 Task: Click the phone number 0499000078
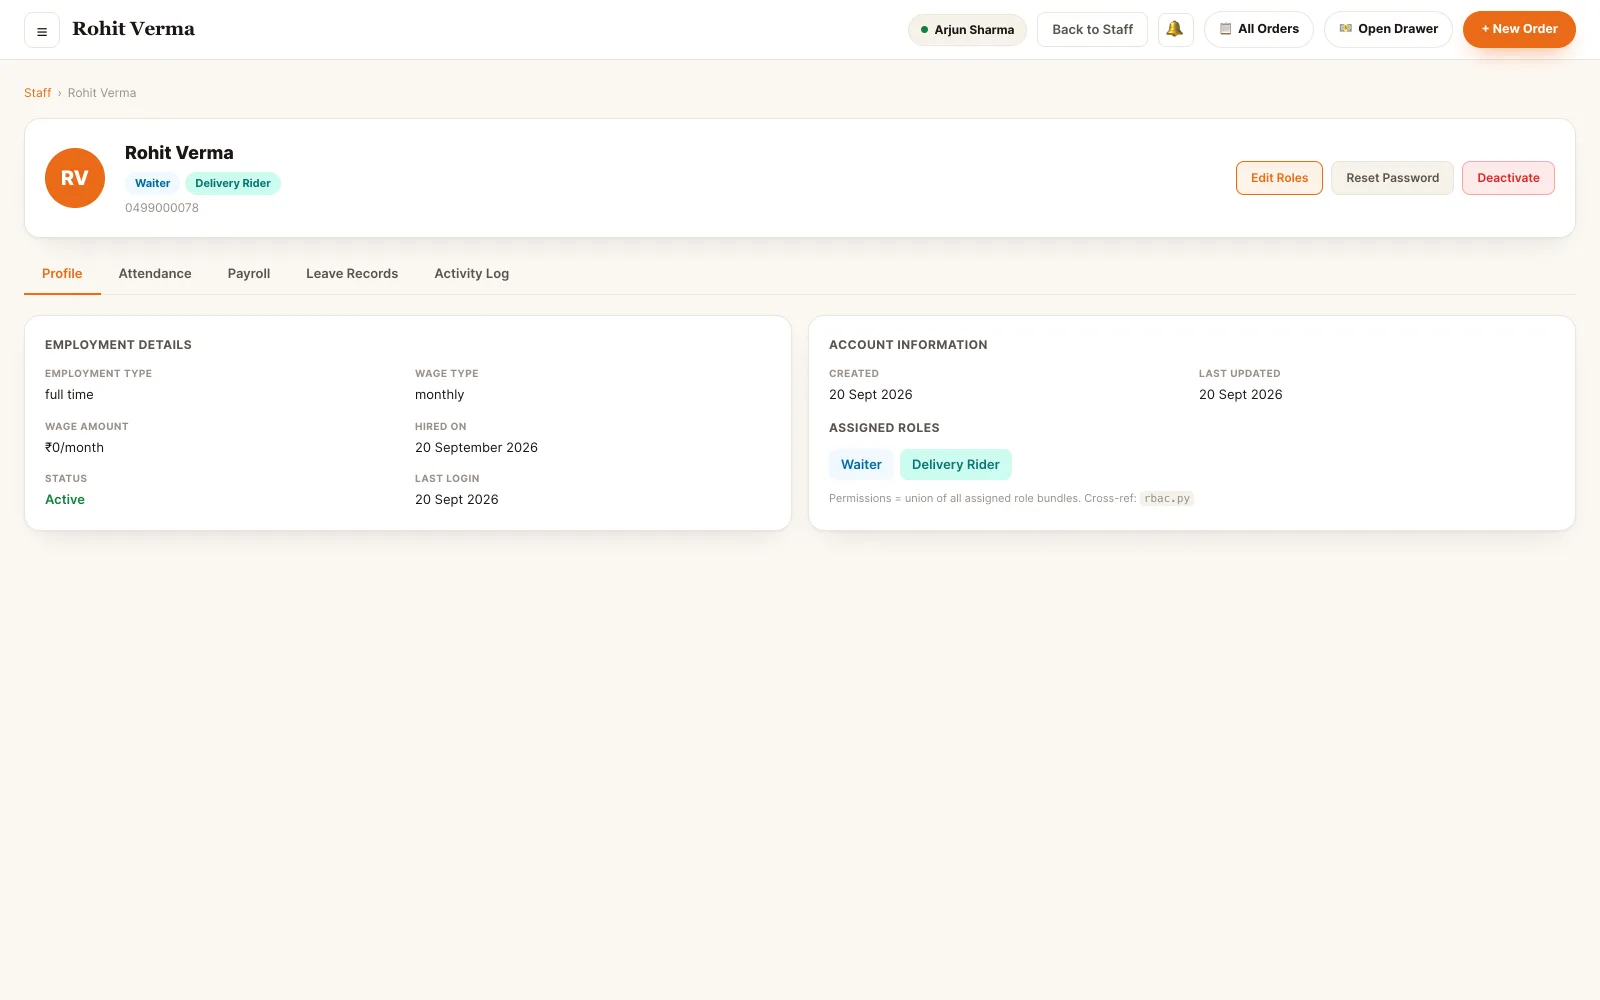click(162, 208)
